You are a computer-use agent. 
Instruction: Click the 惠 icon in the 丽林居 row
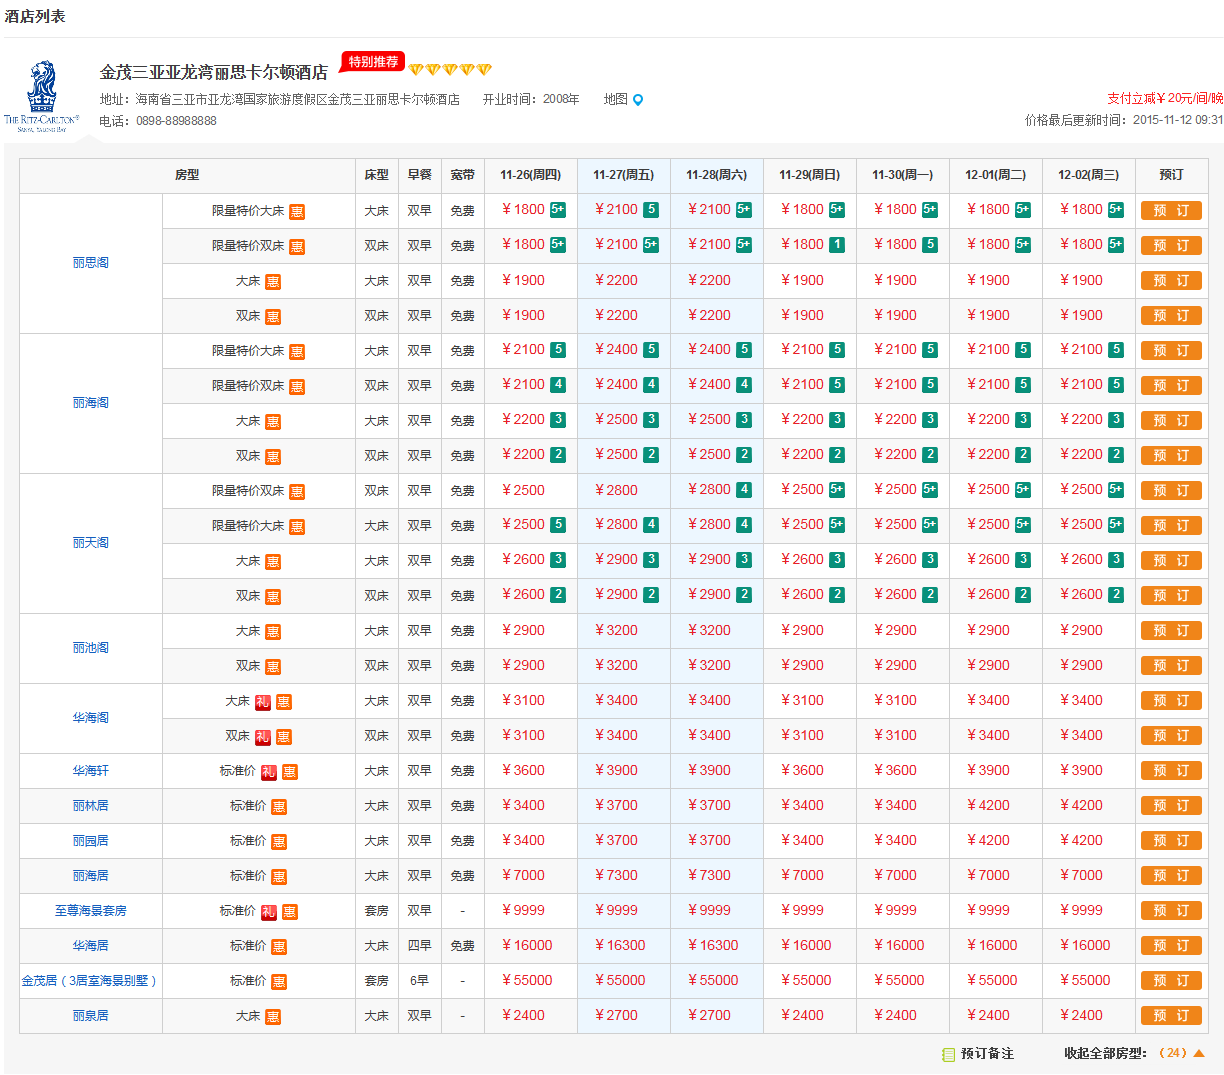pos(279,807)
